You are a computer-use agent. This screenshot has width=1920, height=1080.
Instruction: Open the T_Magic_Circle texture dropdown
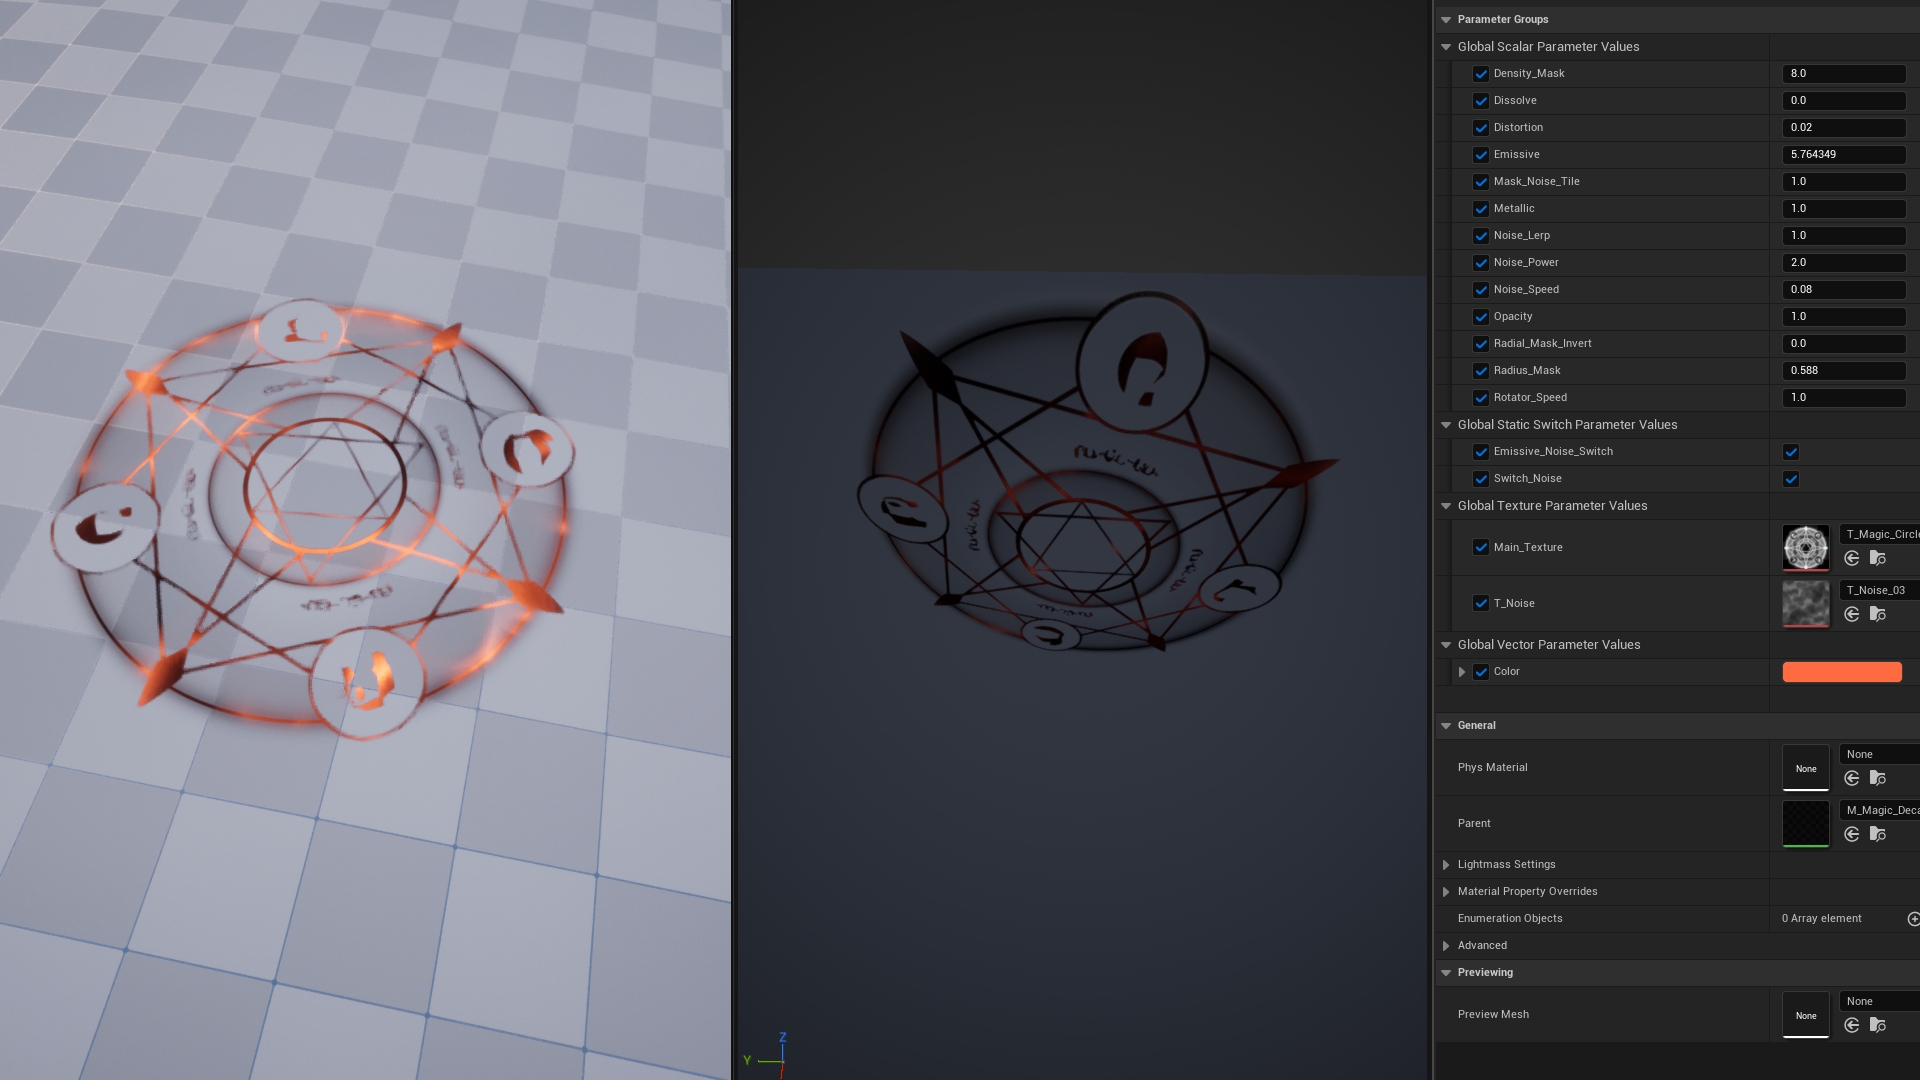point(1879,535)
